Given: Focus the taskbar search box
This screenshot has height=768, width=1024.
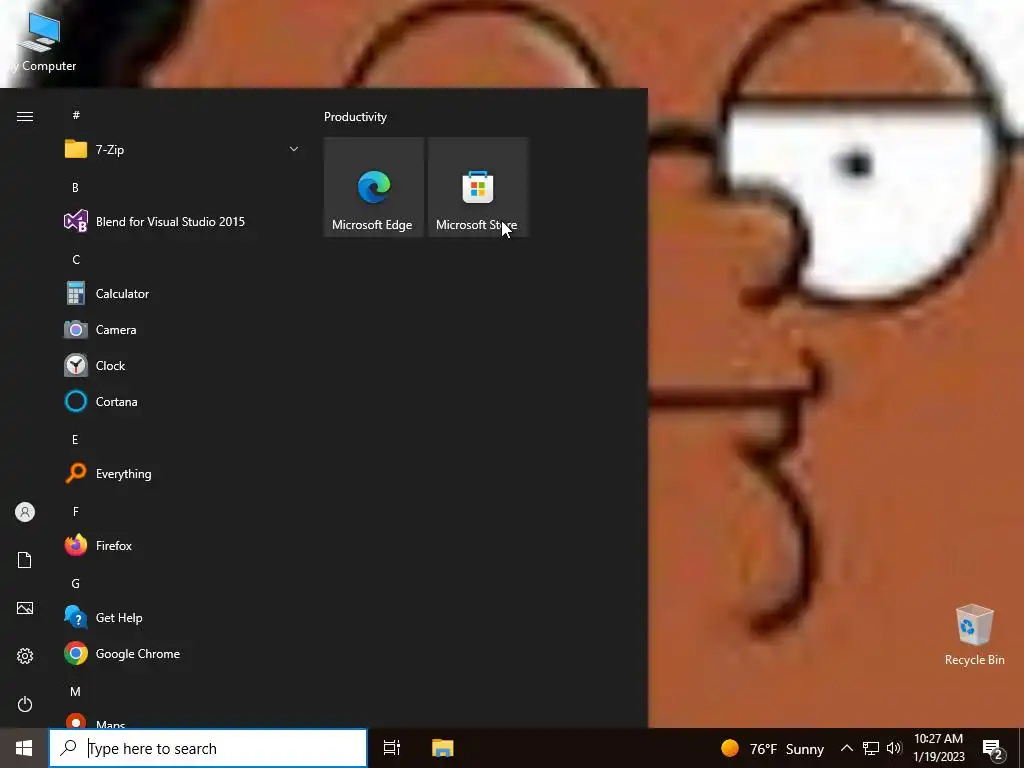Looking at the screenshot, I should click(x=208, y=748).
